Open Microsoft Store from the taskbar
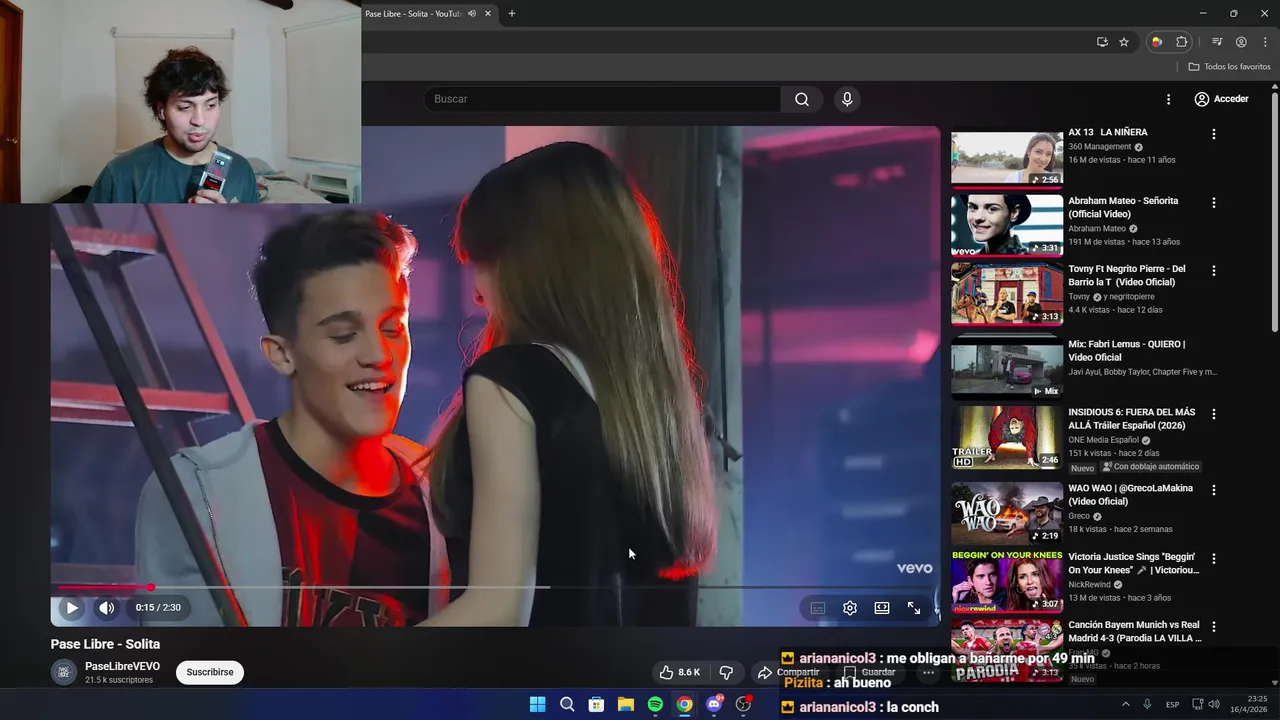 [x=596, y=705]
